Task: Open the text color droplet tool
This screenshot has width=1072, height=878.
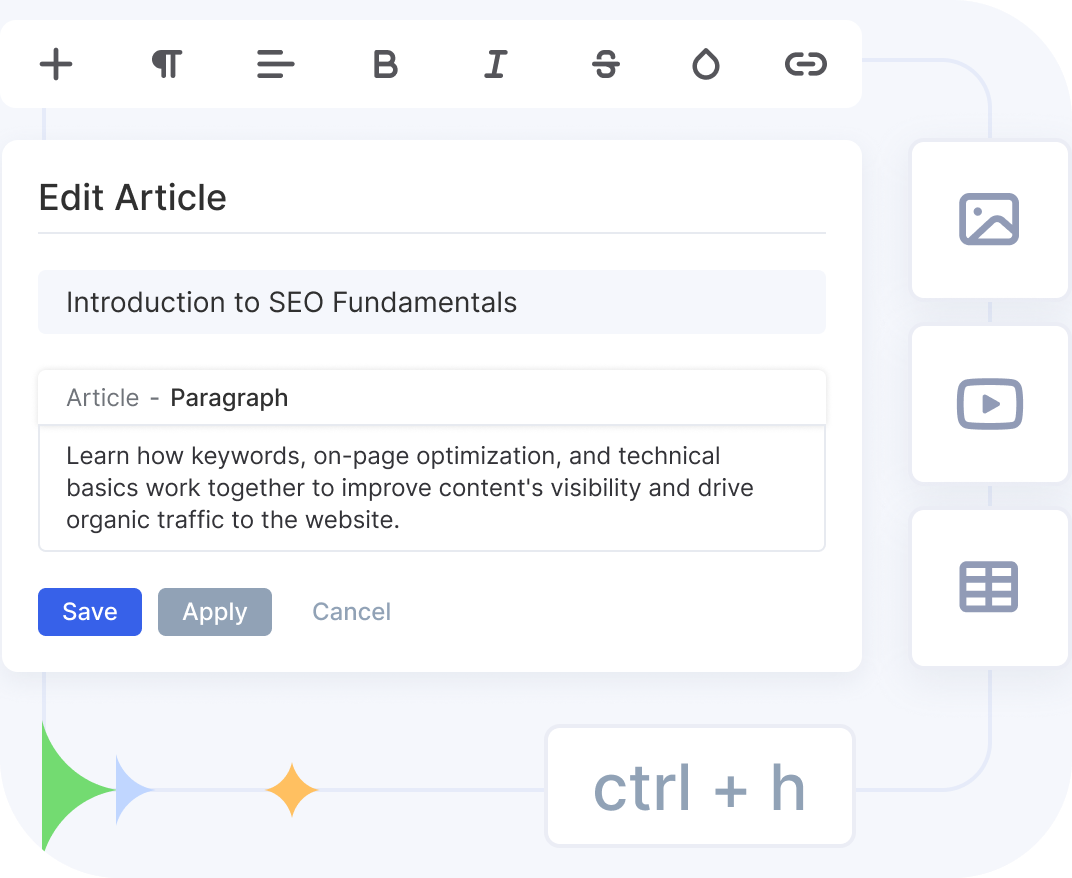Action: (x=706, y=65)
